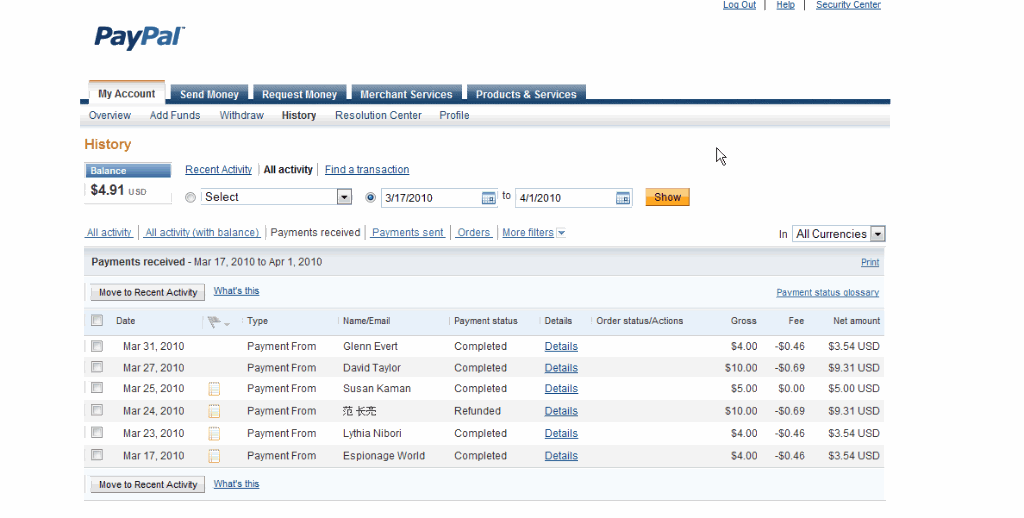Go to Resolution Center submenu item
Image resolution: width=1024 pixels, height=518 pixels.
tap(378, 115)
